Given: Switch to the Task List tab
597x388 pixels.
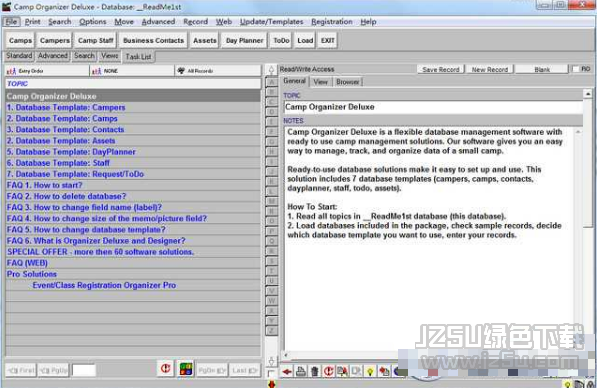Looking at the screenshot, I should tap(138, 57).
